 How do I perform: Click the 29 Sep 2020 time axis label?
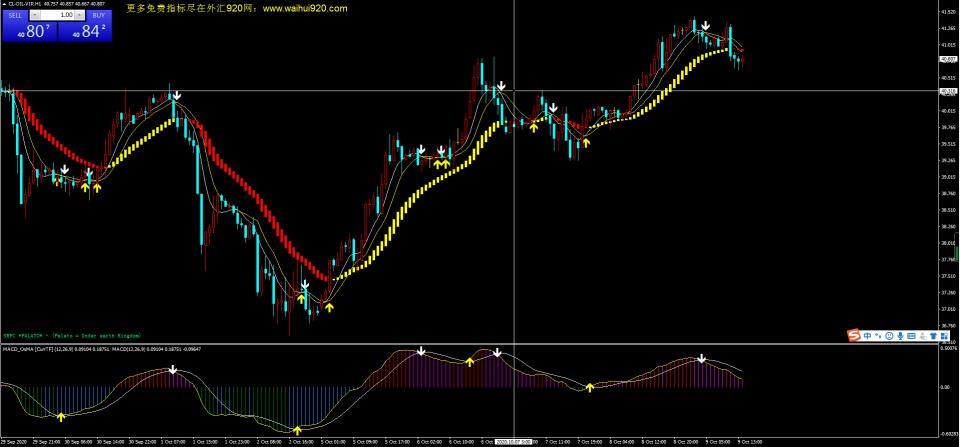[13, 441]
